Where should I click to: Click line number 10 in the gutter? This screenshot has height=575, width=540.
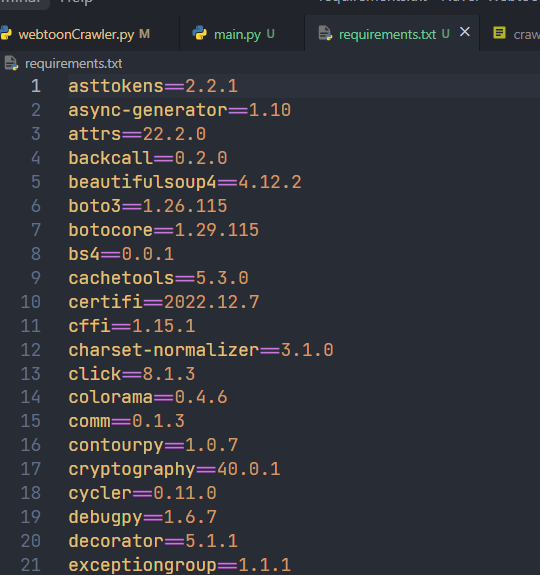(30, 302)
